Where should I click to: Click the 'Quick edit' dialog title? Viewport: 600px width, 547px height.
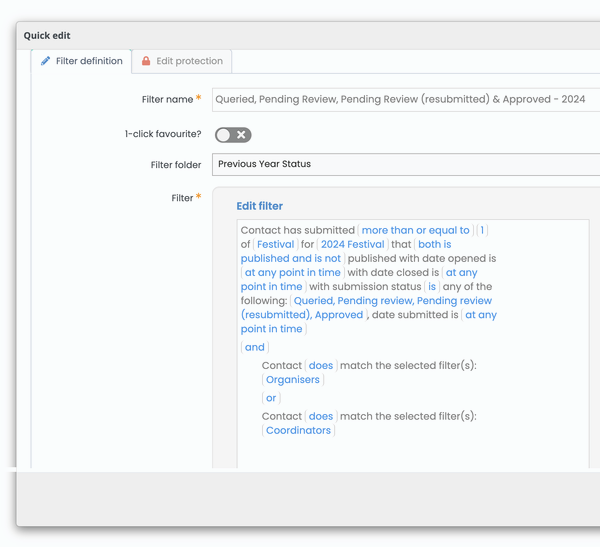tap(47, 36)
